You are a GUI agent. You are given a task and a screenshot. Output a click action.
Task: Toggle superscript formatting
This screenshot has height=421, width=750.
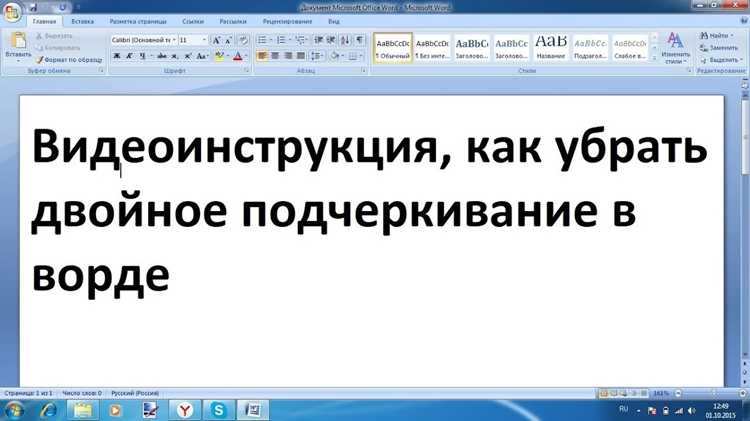tap(188, 56)
